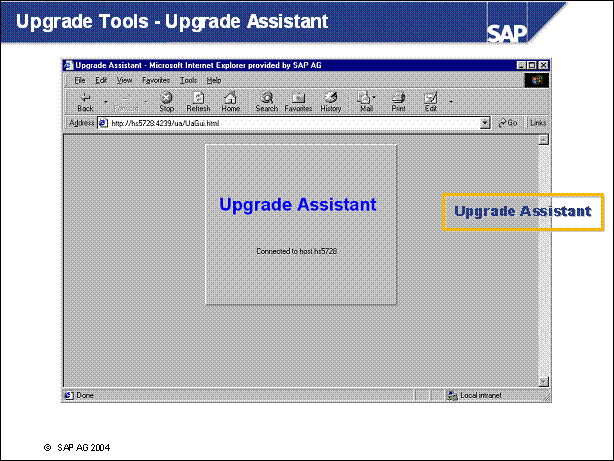Click the Back navigation button
614x461 pixels.
click(85, 101)
